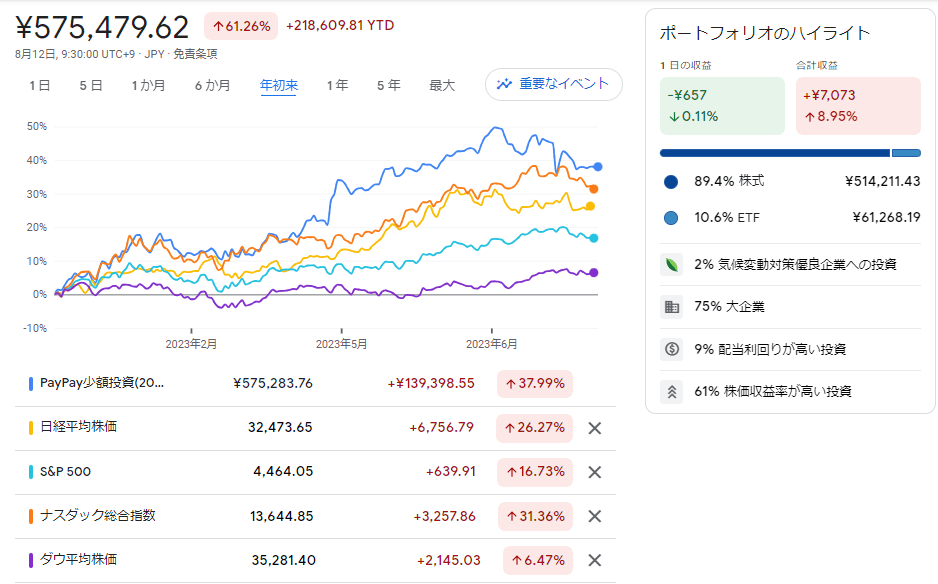This screenshot has height=584, width=938.
Task: Open the 免責条項 disclaimer link
Action: coord(195,54)
